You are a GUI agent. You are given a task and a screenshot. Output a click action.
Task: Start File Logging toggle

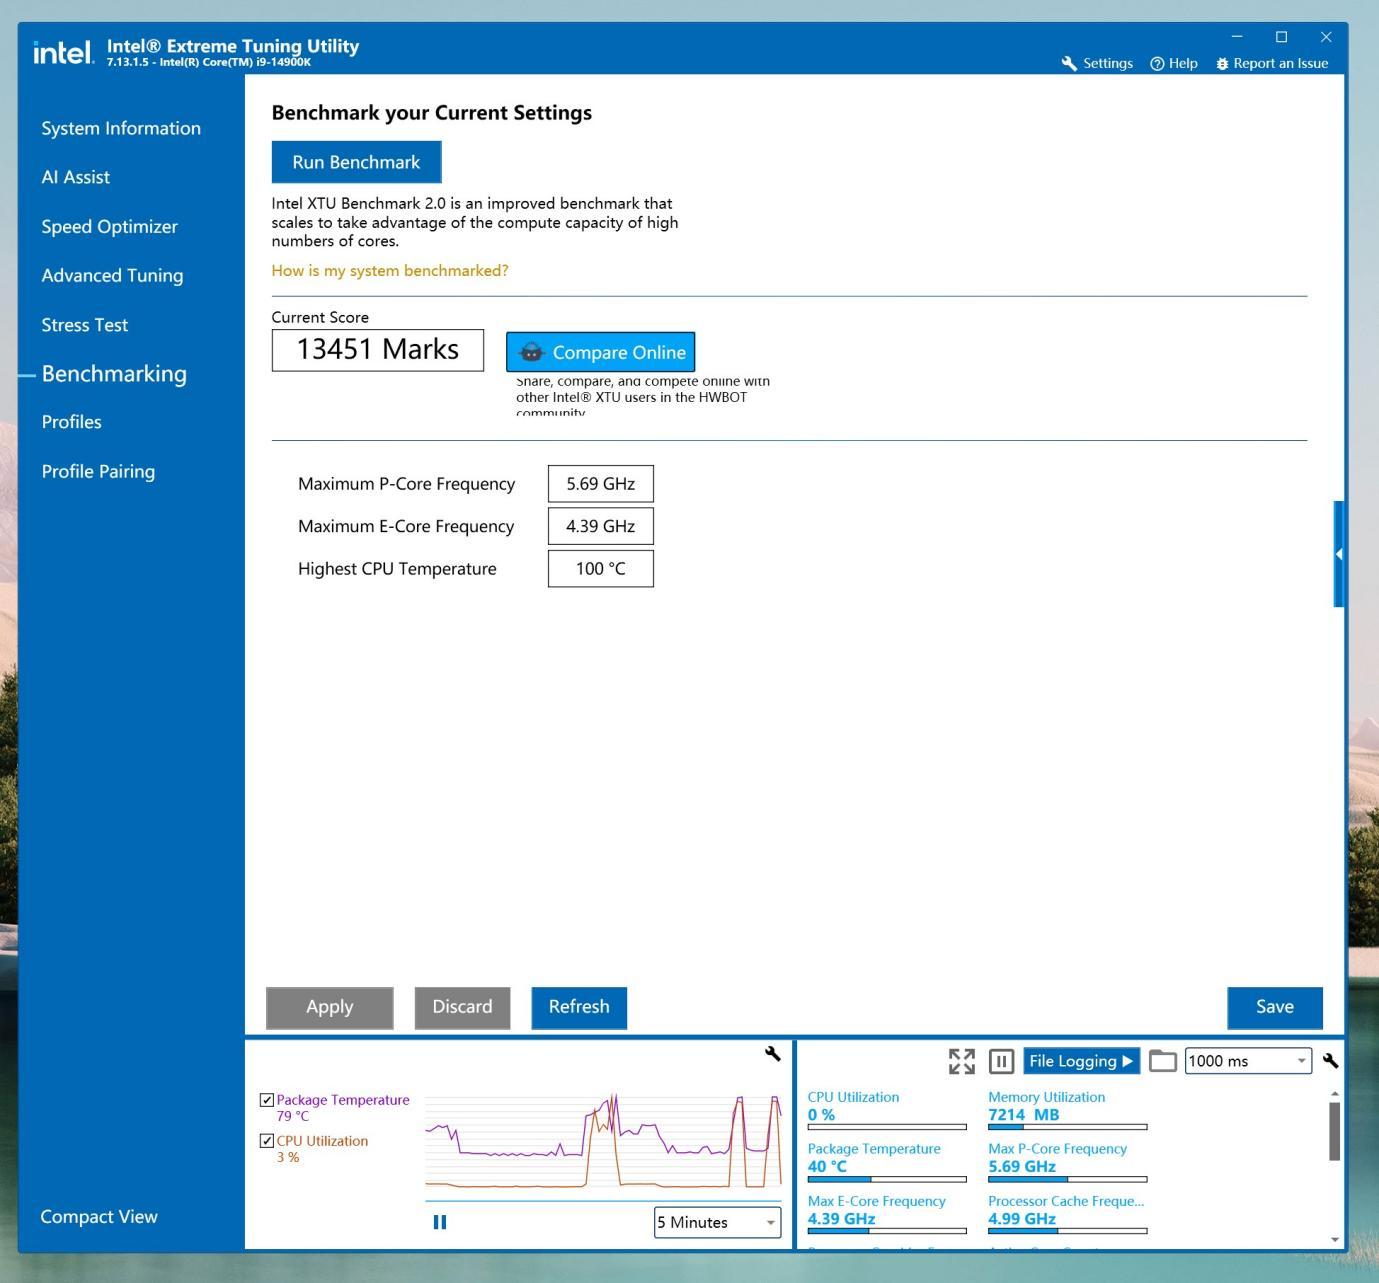[1081, 1061]
